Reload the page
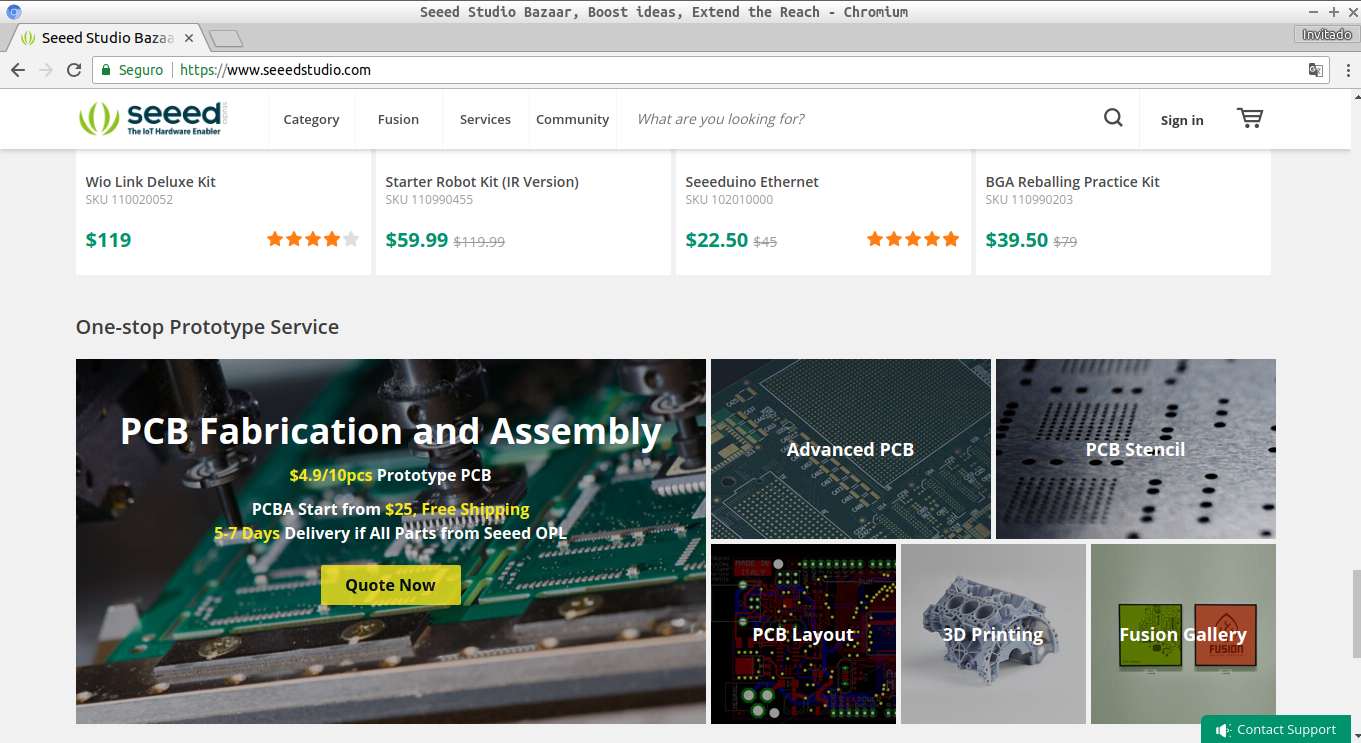This screenshot has width=1361, height=743. coord(73,70)
